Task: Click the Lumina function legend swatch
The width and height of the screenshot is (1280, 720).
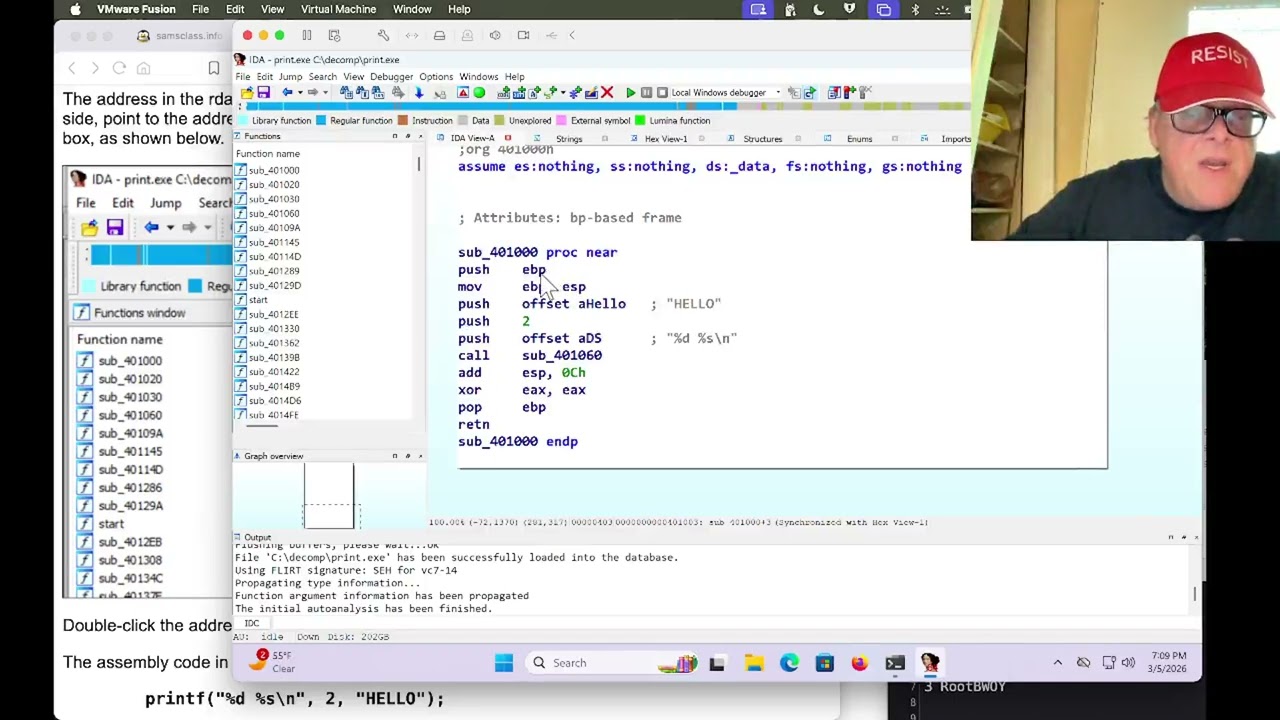Action: tap(640, 121)
